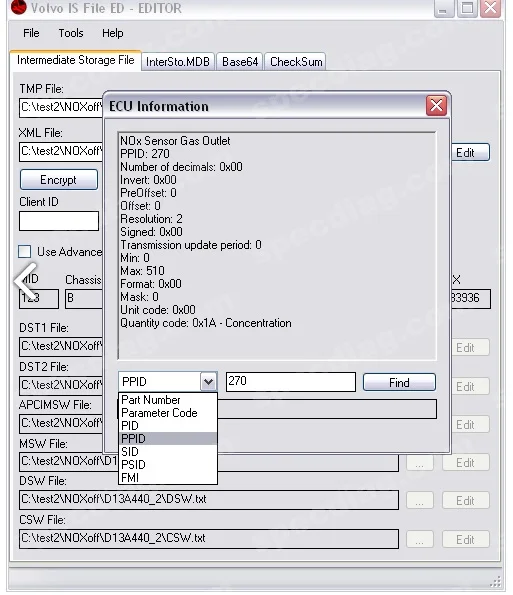Click disabled Edit button for CSW File
Screen dimensions: 513x595
(466, 539)
